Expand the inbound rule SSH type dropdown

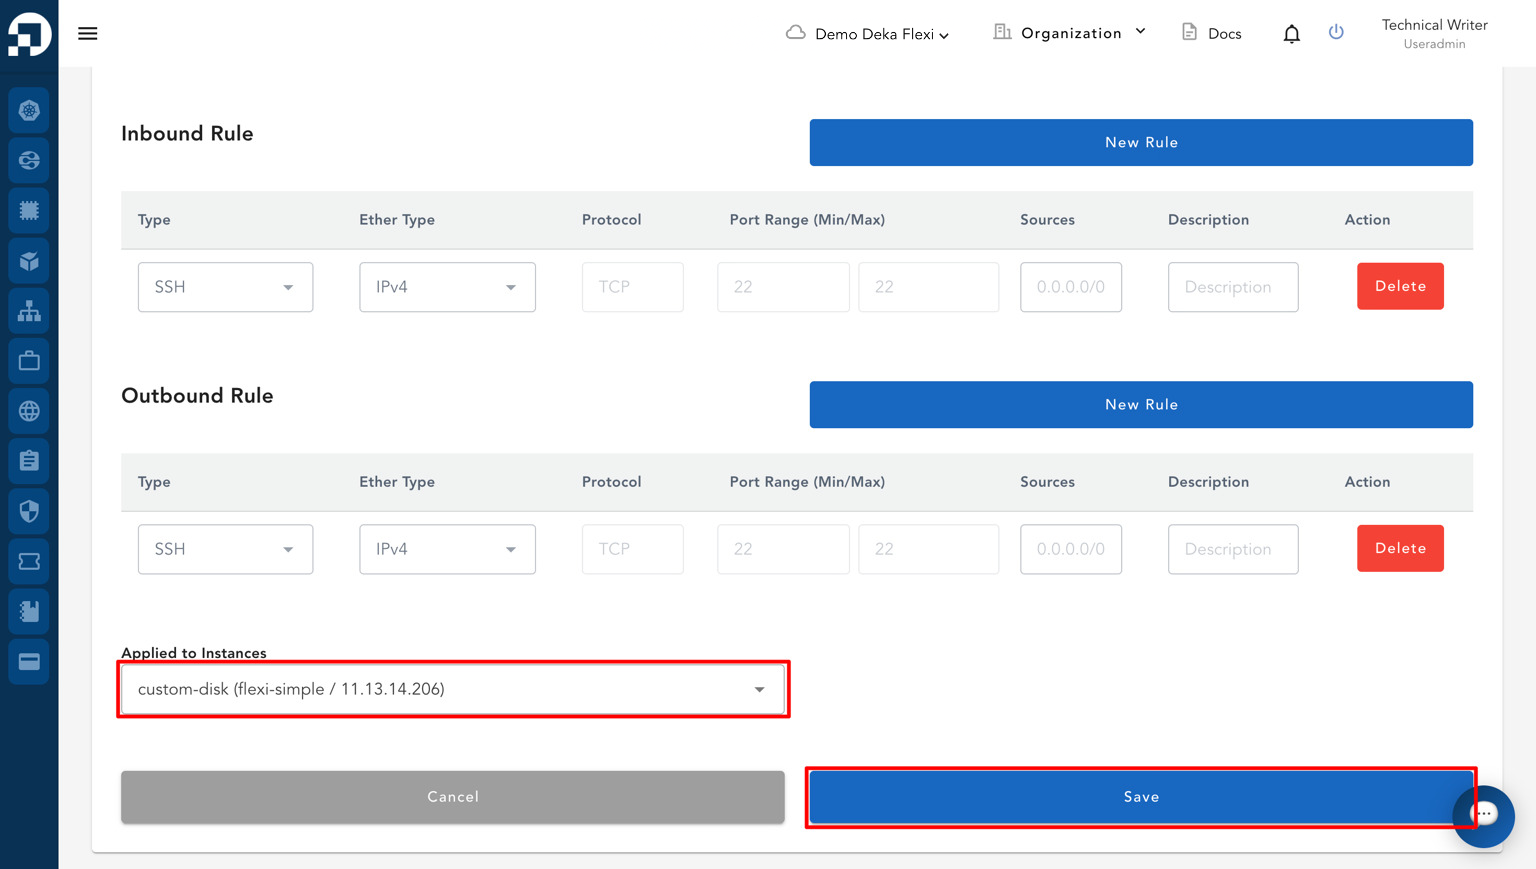click(225, 287)
